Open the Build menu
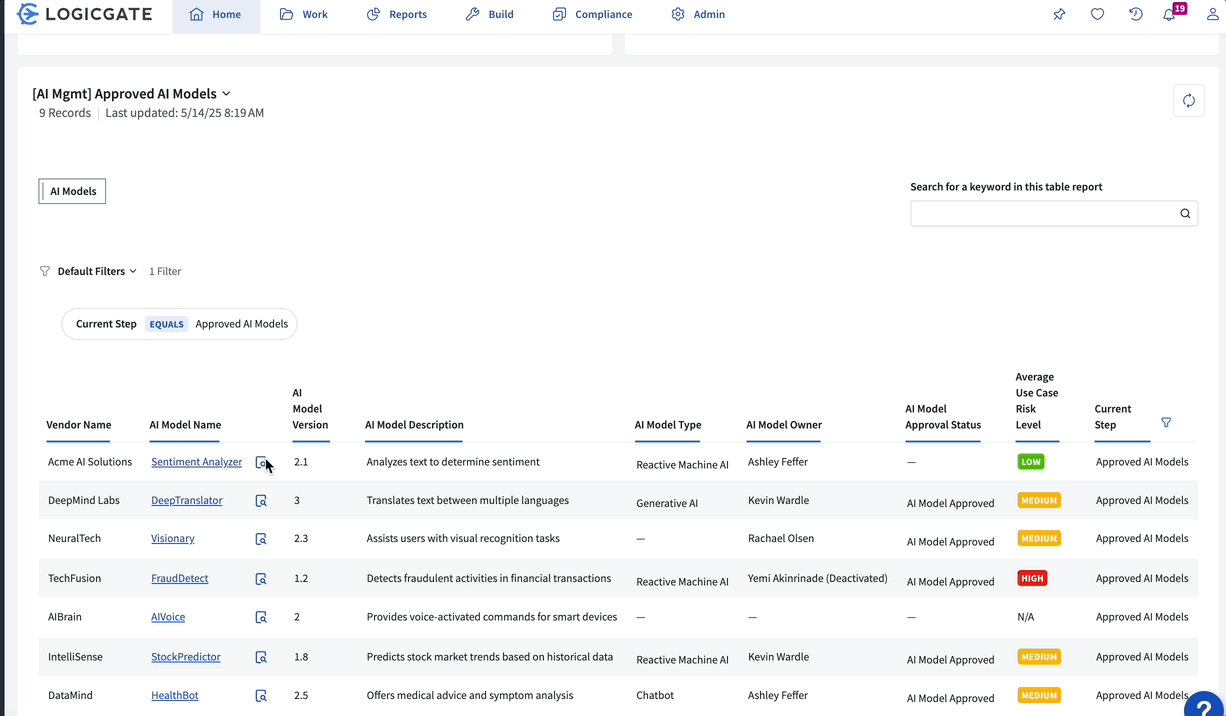This screenshot has height=716, width=1226. click(x=490, y=15)
